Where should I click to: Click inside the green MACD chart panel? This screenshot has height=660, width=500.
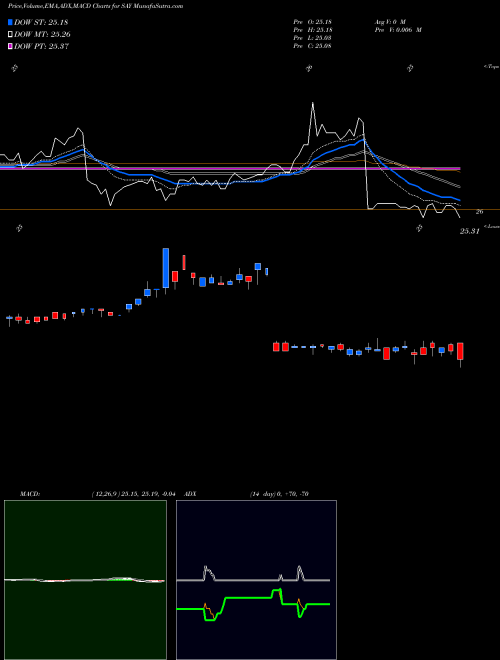(85, 580)
